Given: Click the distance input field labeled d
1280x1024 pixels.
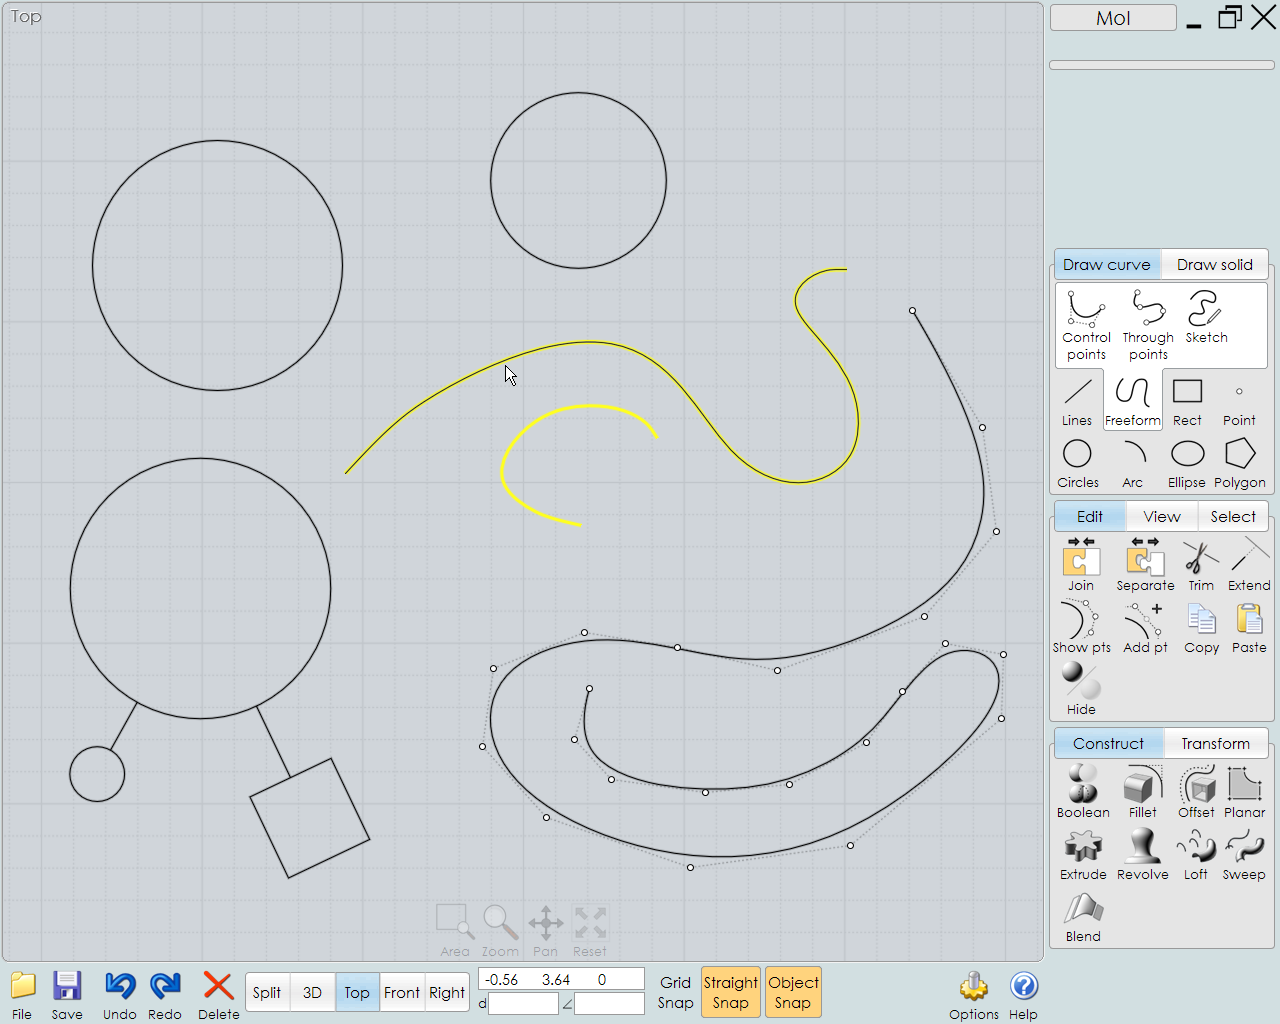Looking at the screenshot, I should 522,1003.
